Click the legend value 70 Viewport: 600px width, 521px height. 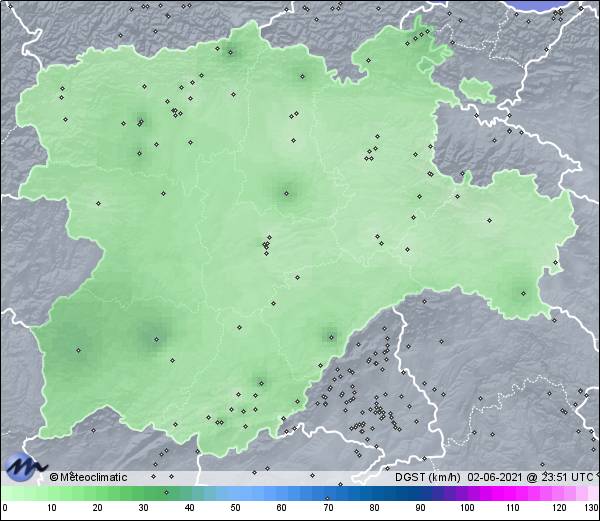pyautogui.click(x=328, y=508)
